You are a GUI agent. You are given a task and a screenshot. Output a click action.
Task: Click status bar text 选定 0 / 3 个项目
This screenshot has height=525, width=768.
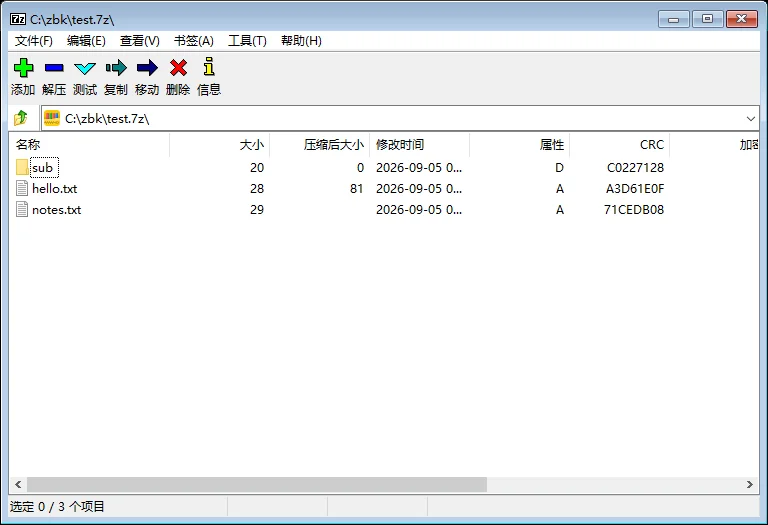[x=57, y=506]
